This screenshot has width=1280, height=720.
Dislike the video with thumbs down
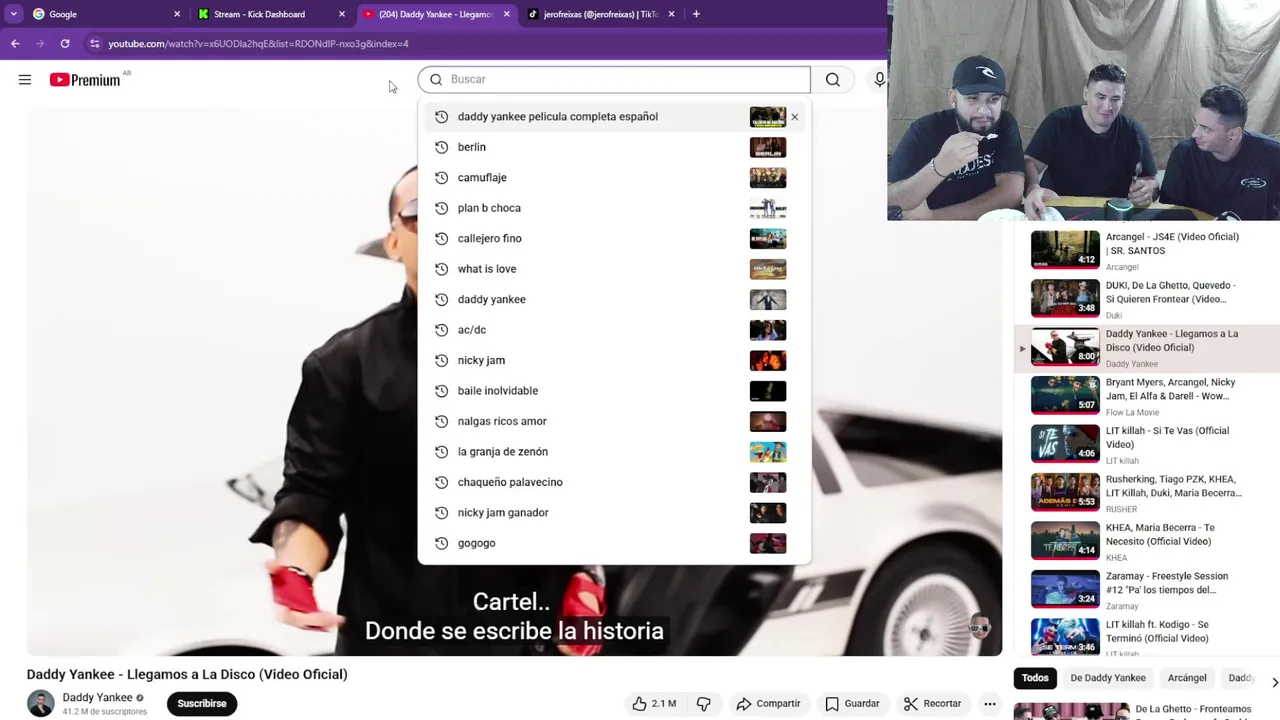[704, 704]
